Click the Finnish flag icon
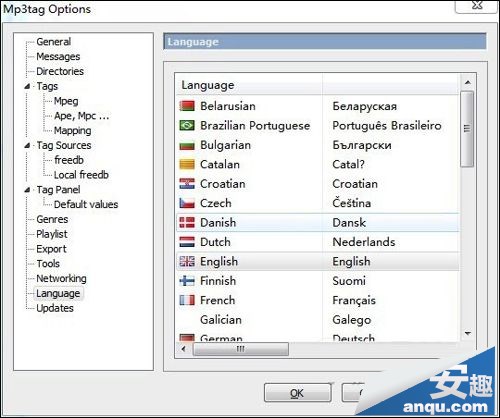This screenshot has width=500, height=418. (x=187, y=281)
